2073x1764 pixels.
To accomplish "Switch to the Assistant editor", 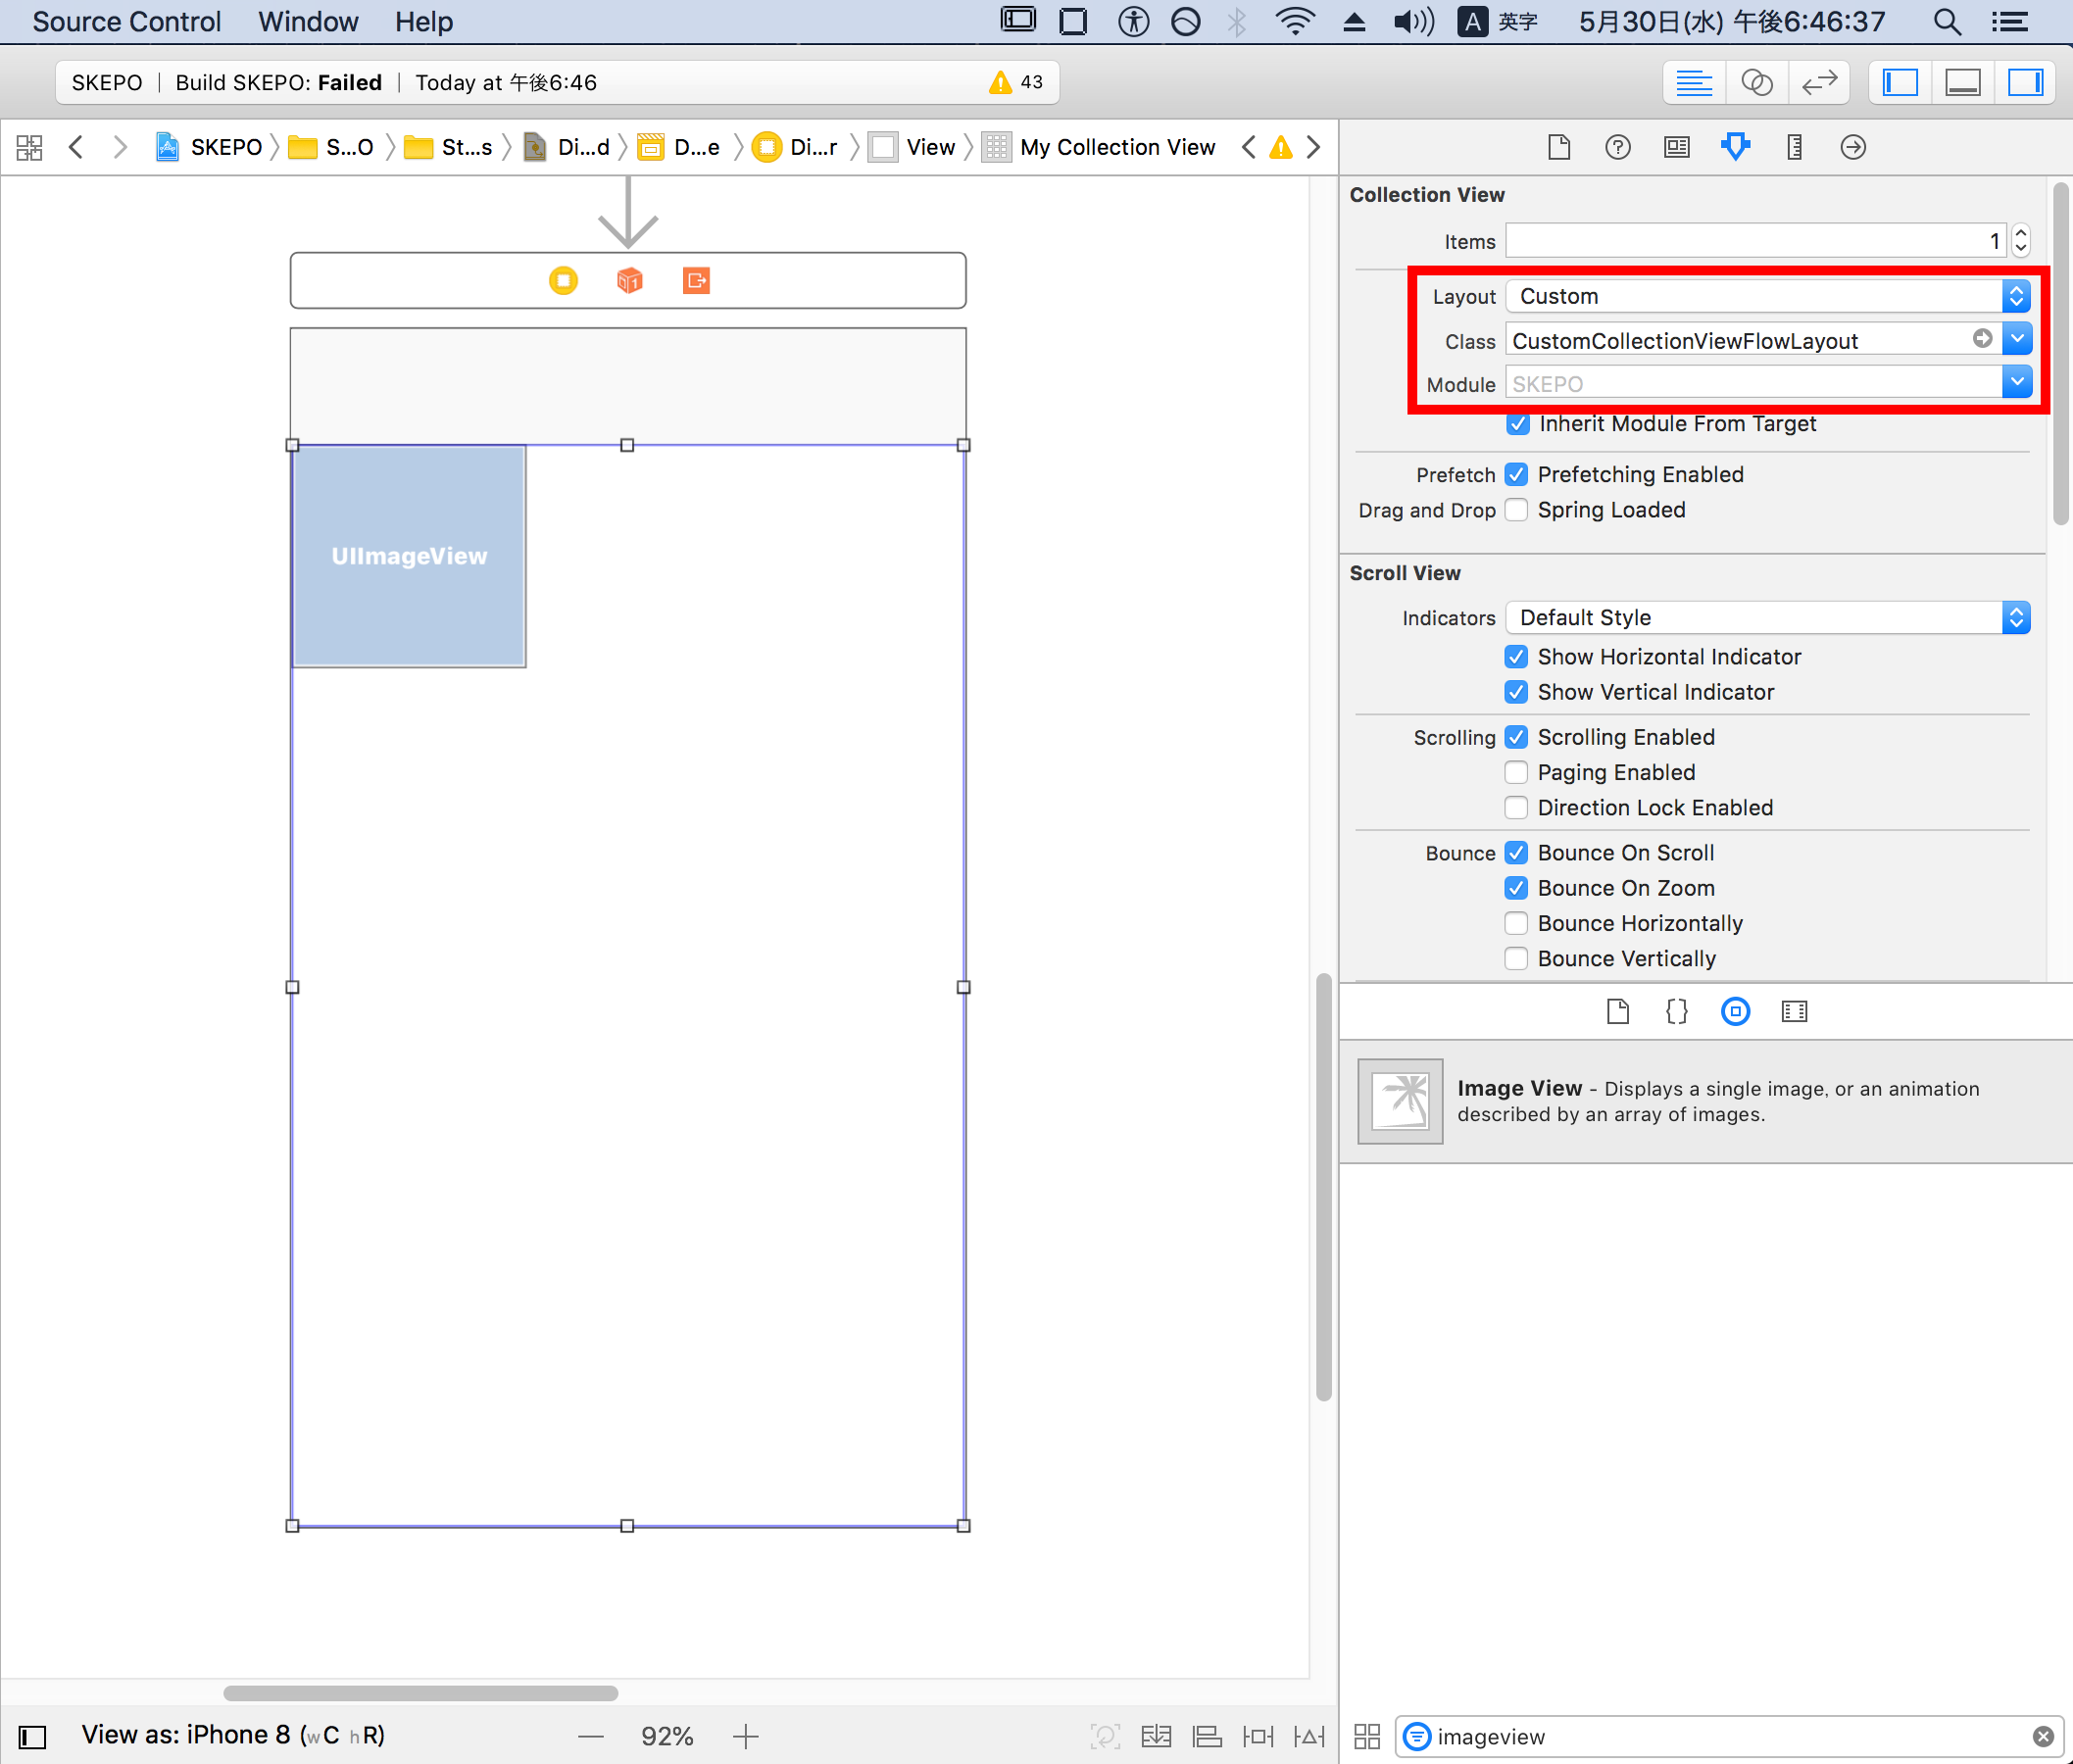I will point(1756,82).
